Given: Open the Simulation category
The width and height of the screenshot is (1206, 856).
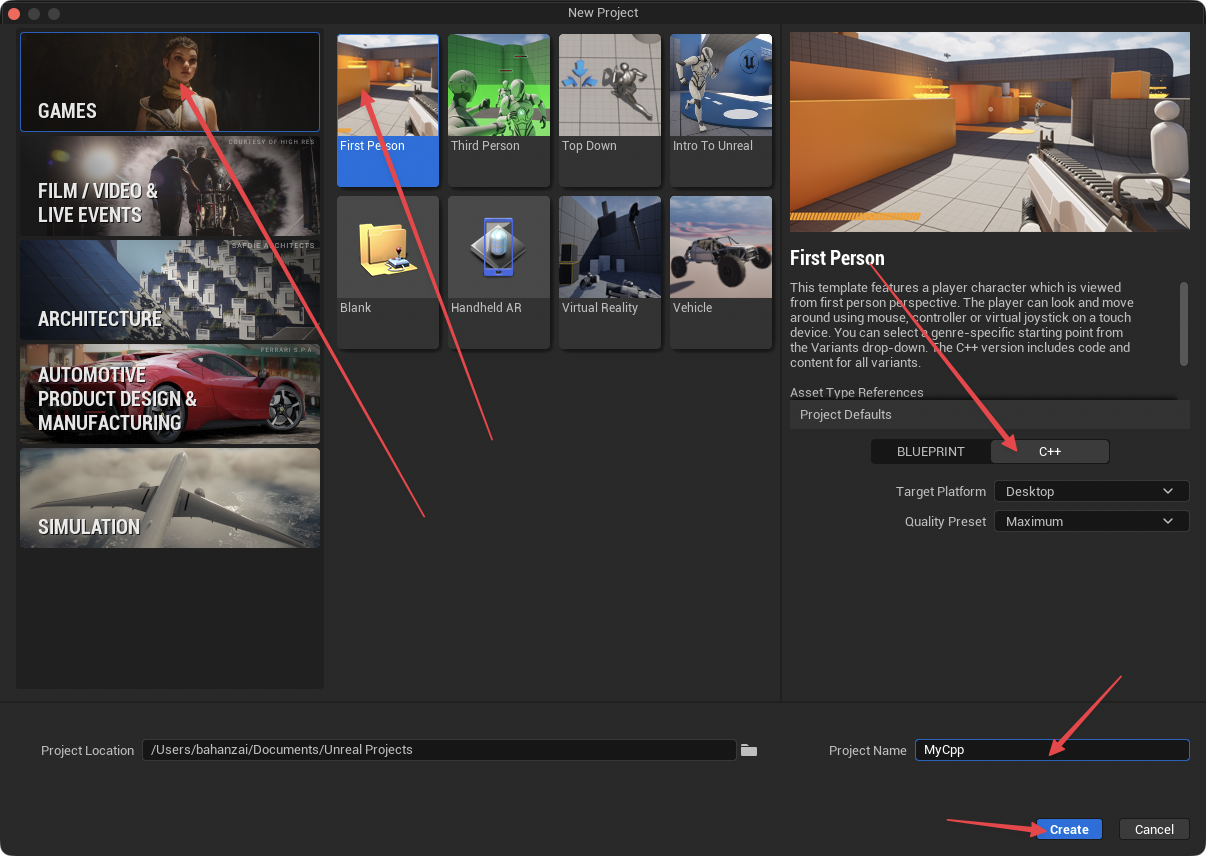Looking at the screenshot, I should [x=170, y=498].
